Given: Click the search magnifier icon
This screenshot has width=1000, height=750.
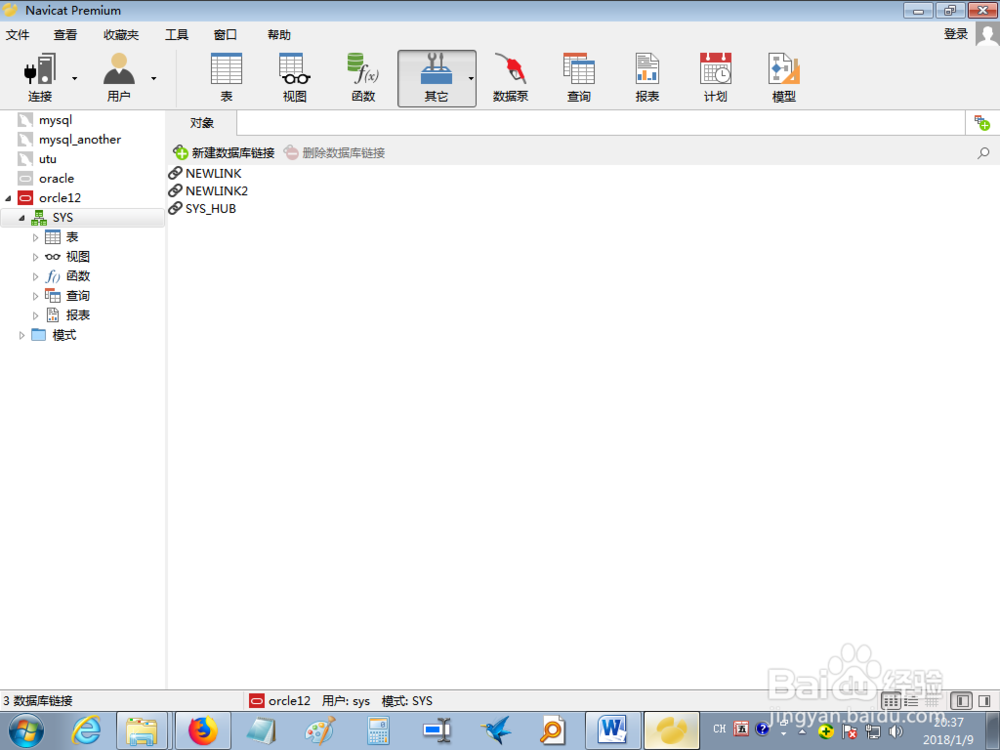Looking at the screenshot, I should pyautogui.click(x=983, y=153).
